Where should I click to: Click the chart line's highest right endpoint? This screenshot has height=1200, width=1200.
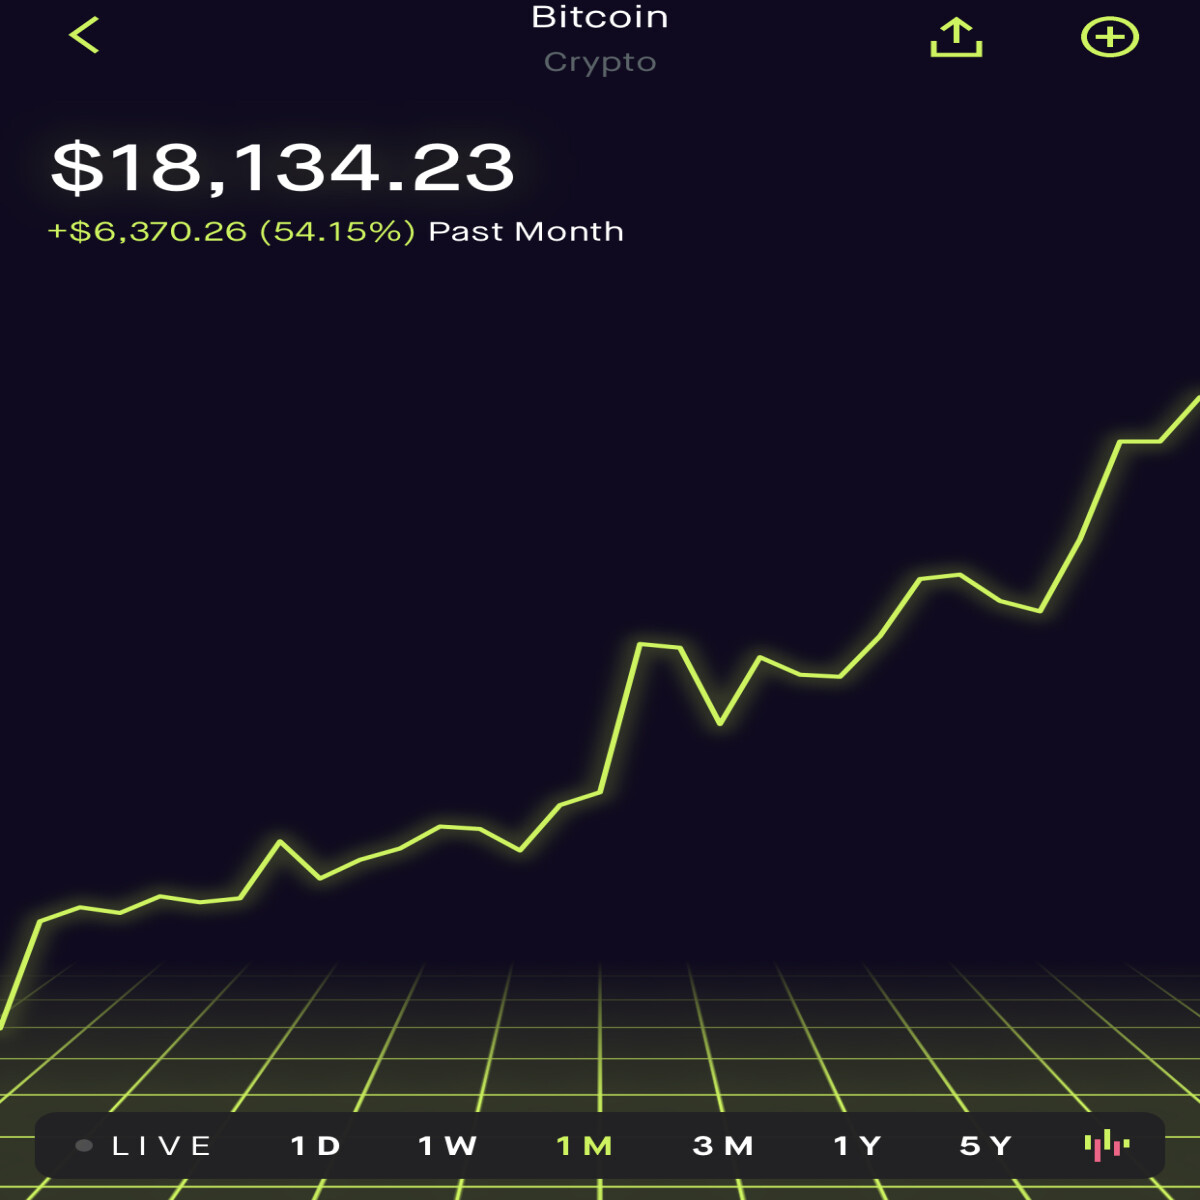tap(1195, 400)
